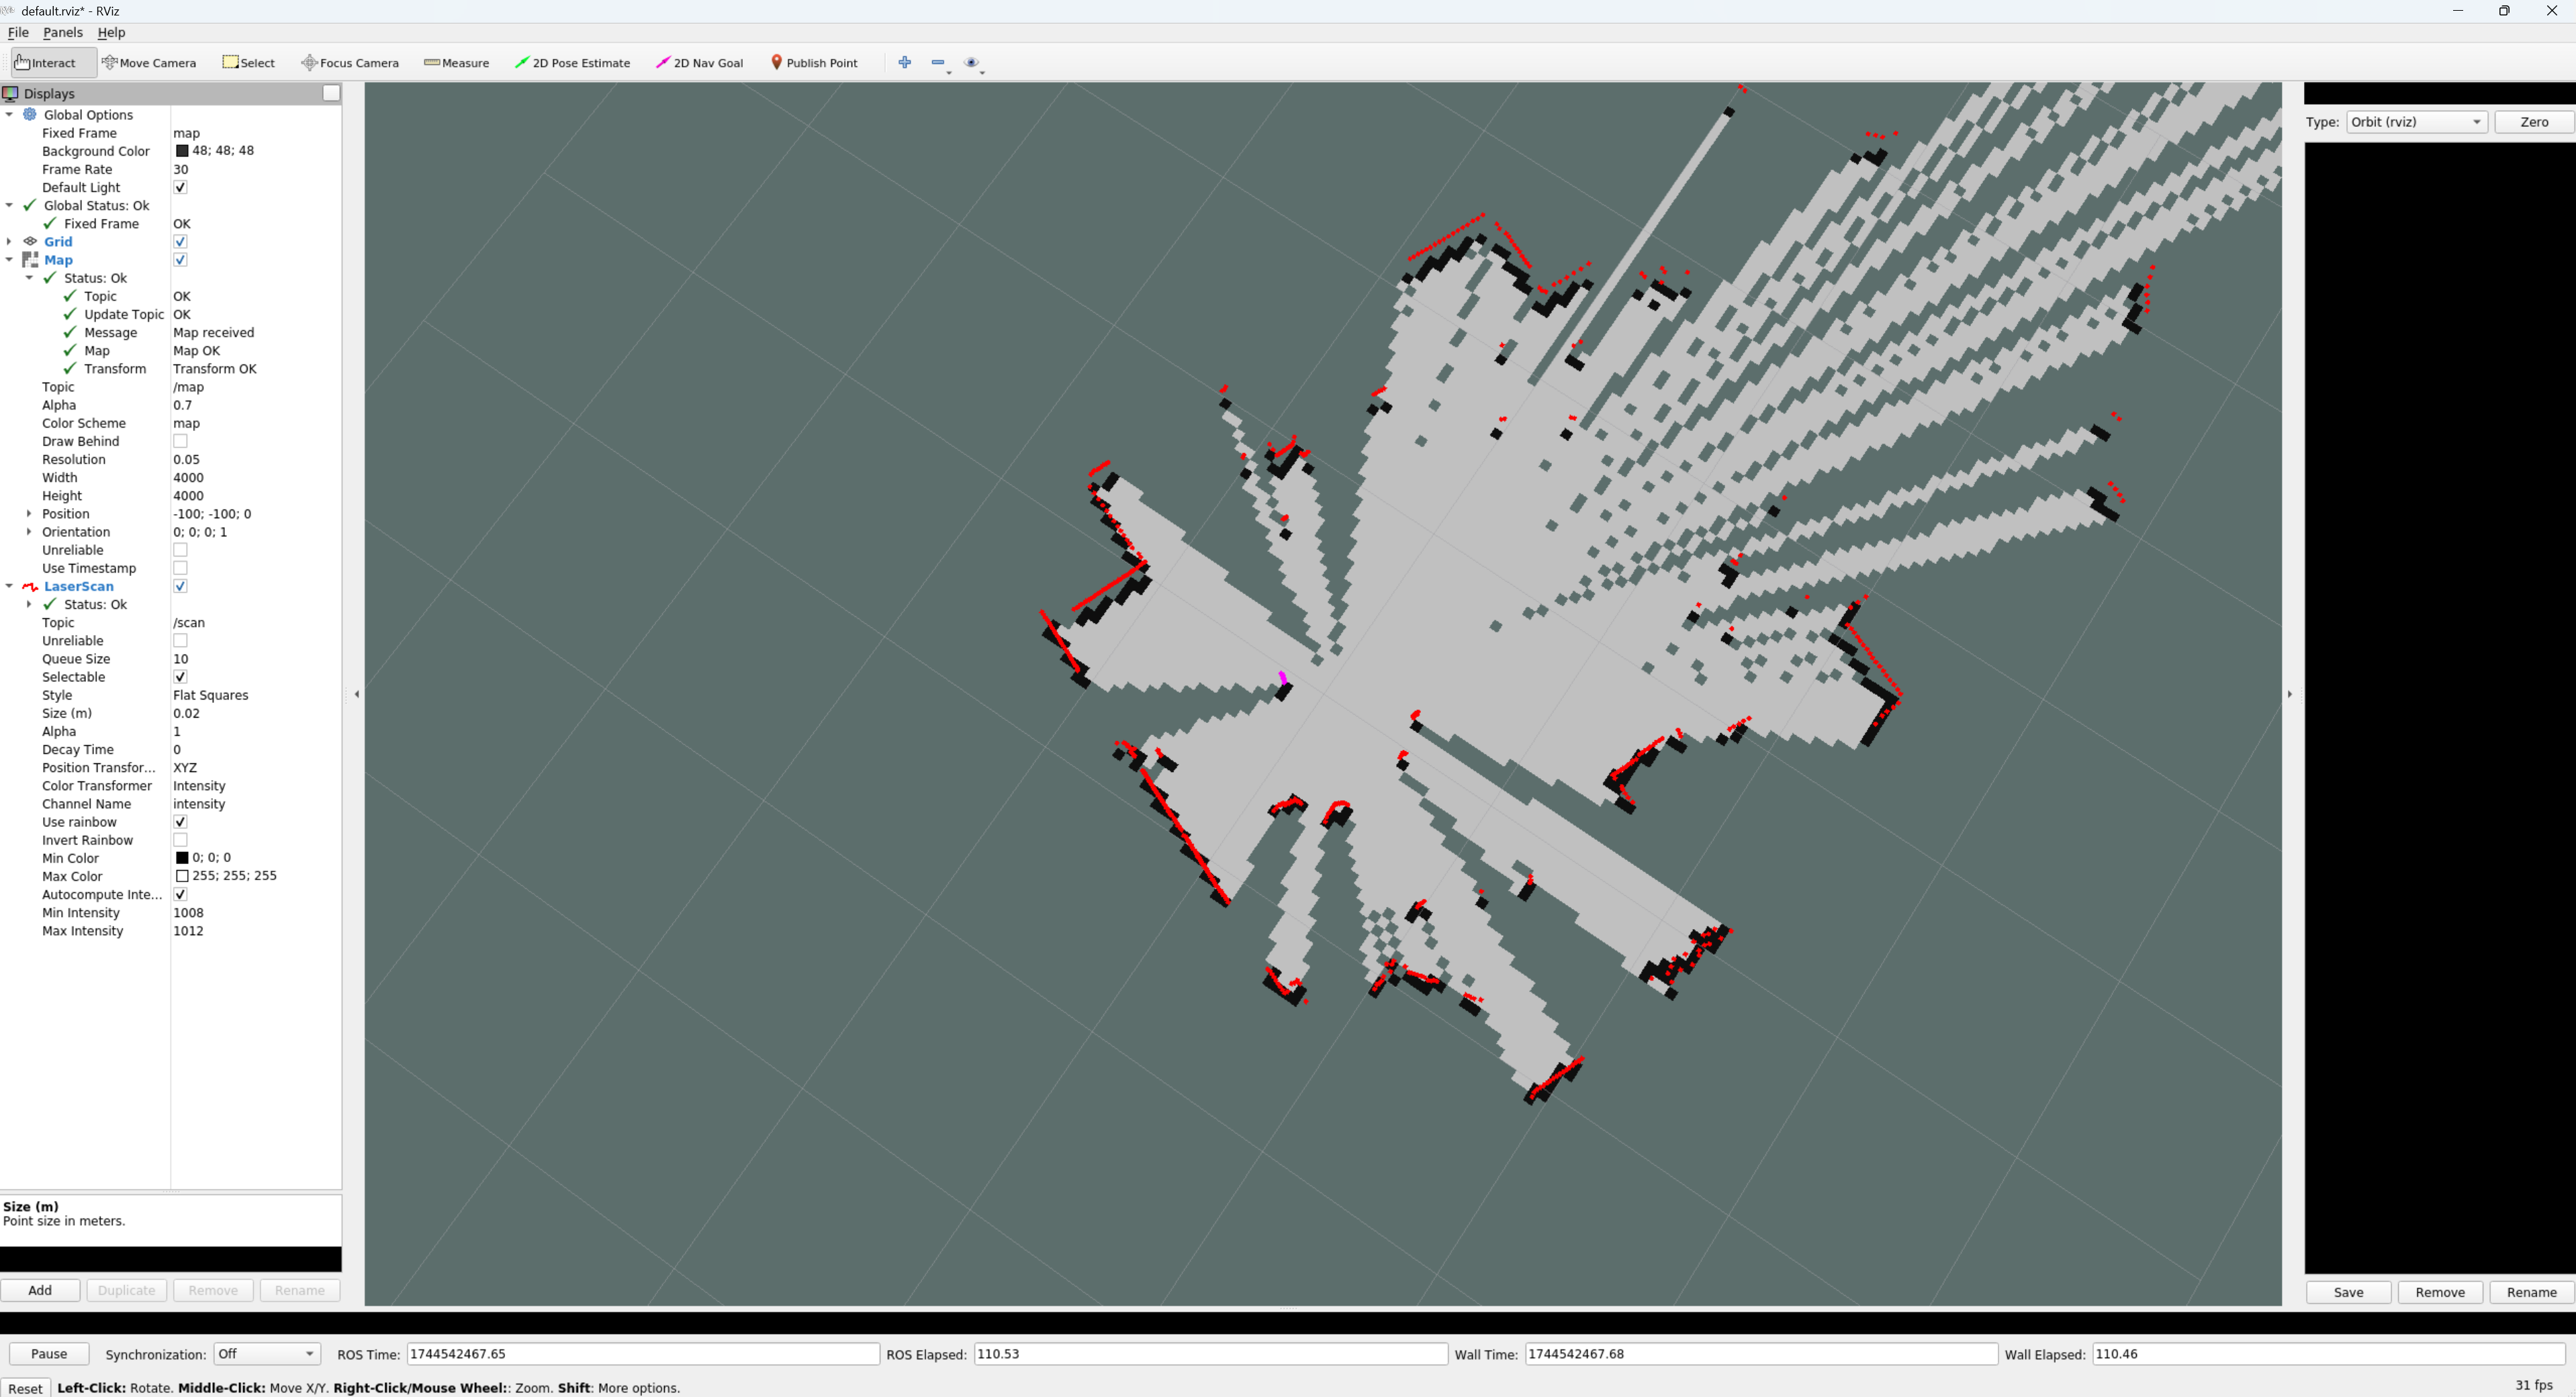Choose the Select tool

[248, 62]
